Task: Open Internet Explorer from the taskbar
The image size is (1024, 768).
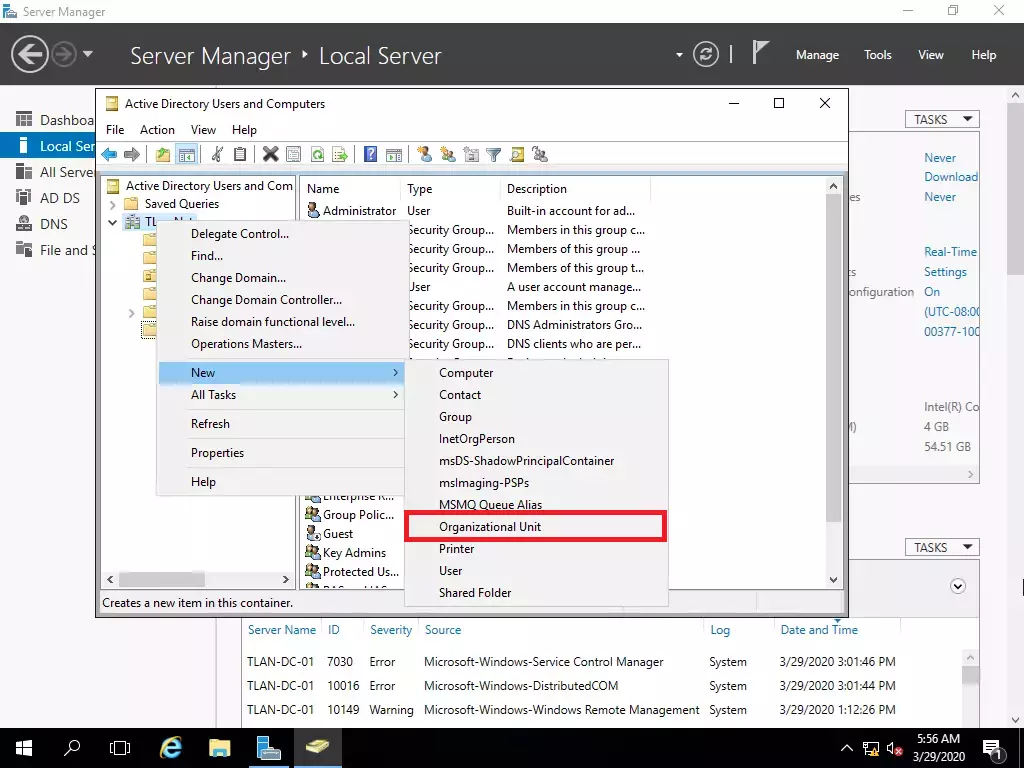Action: 171,748
